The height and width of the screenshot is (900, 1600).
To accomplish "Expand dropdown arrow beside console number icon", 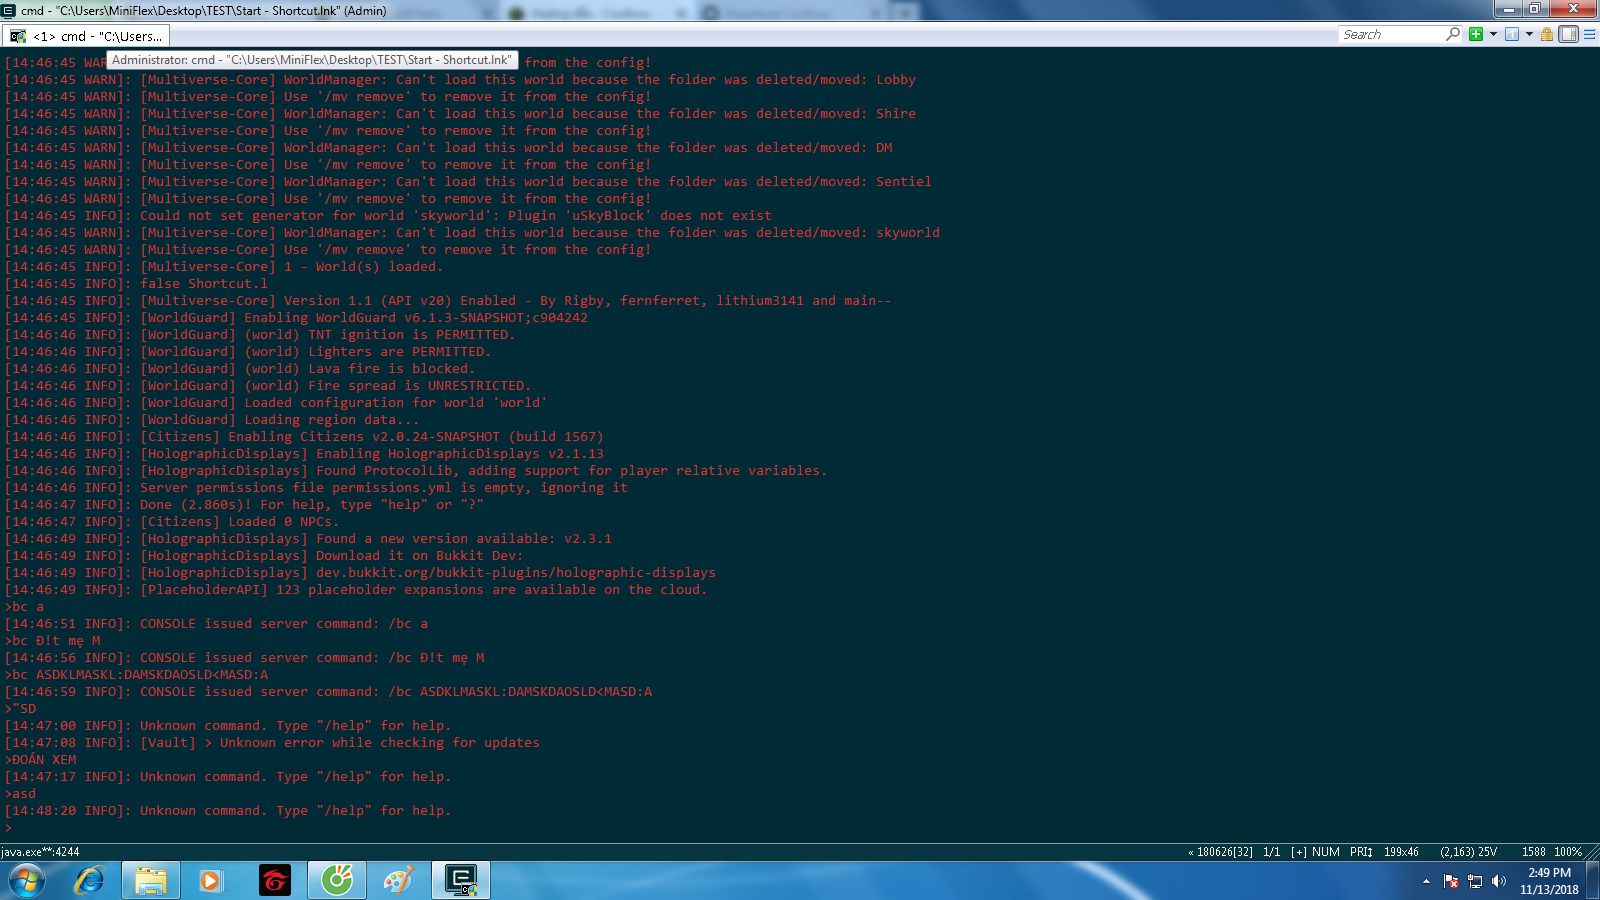I will tap(1529, 34).
